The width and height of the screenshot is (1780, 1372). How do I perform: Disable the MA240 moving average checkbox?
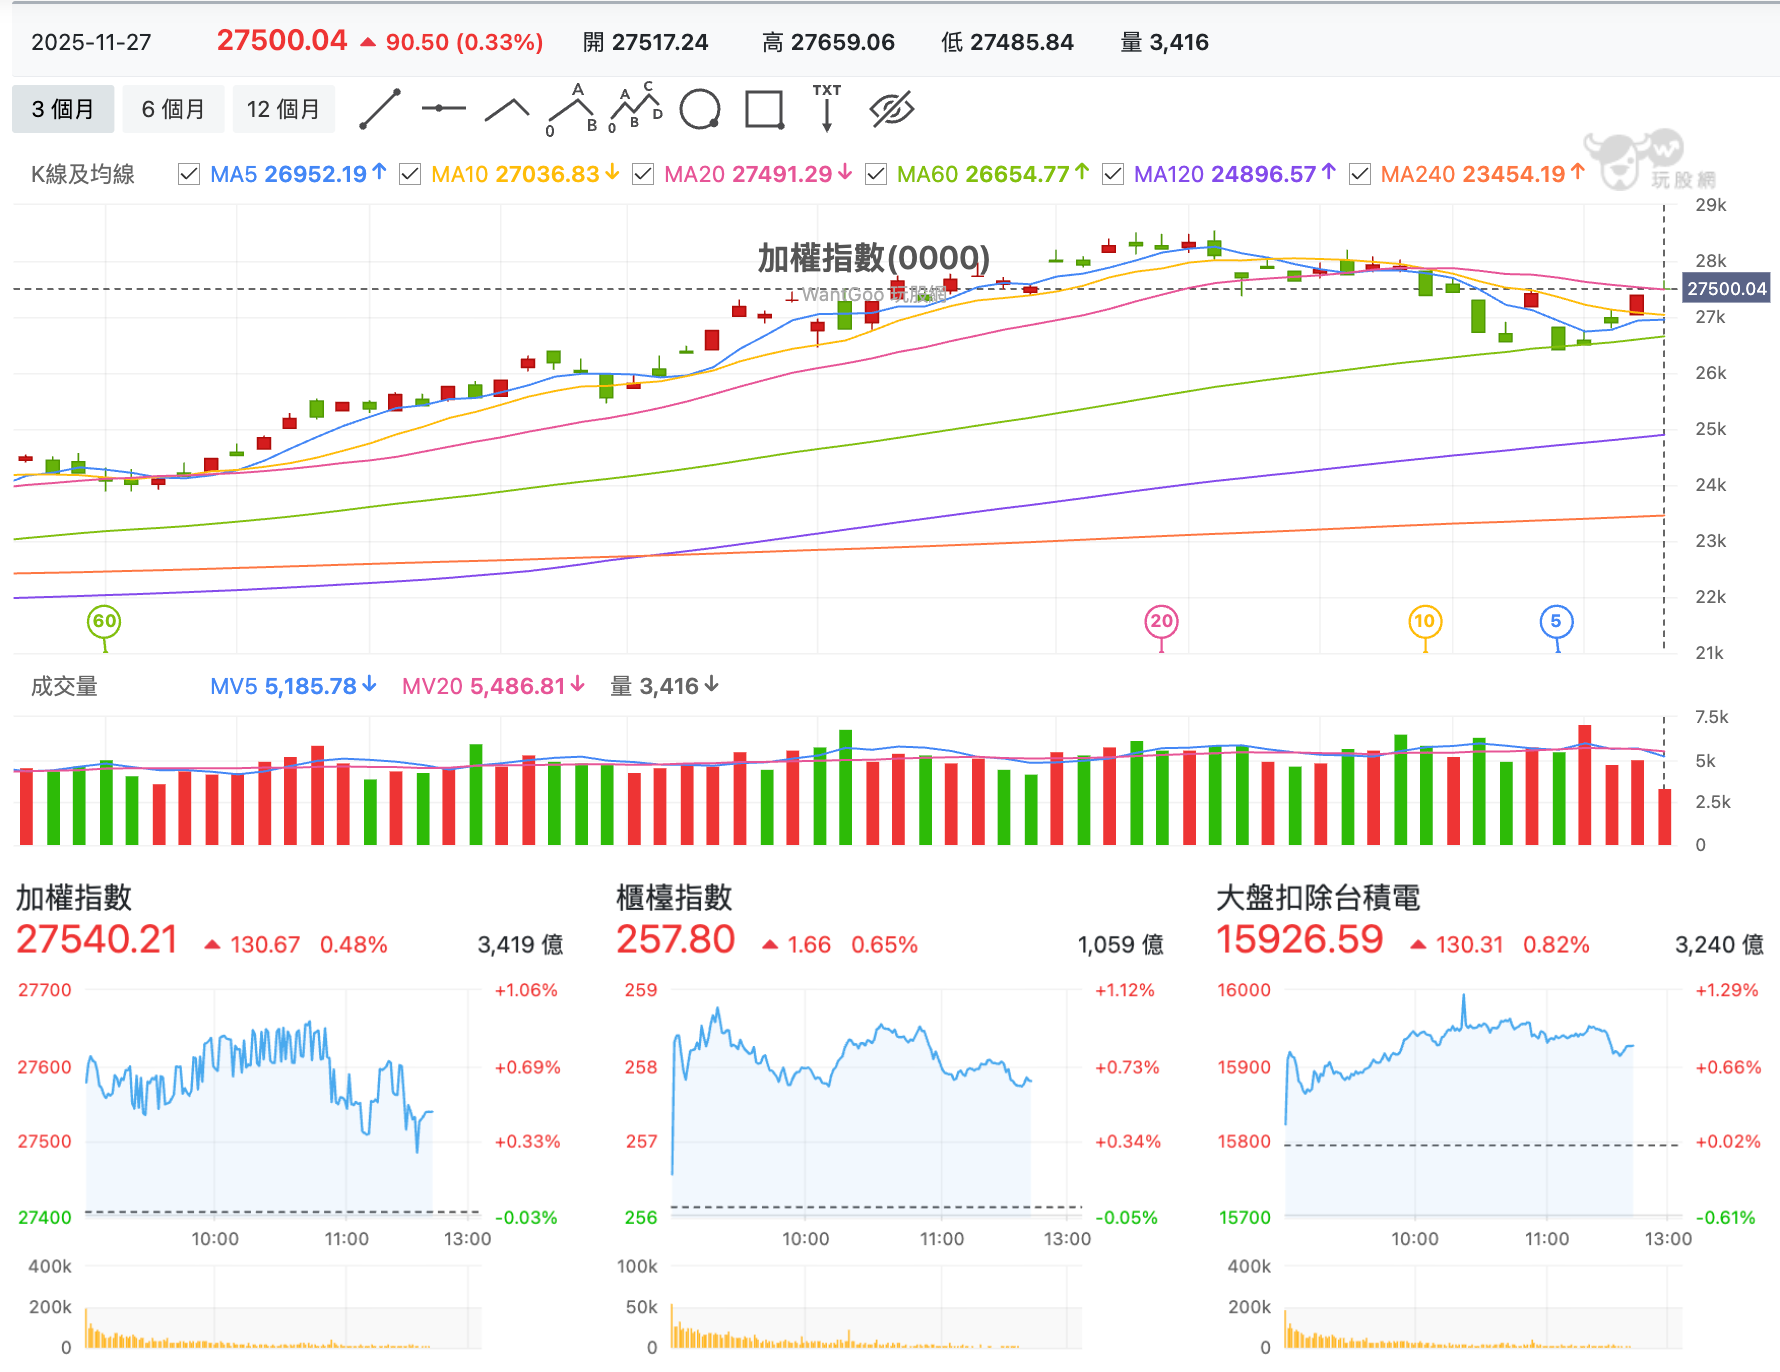(x=1359, y=174)
